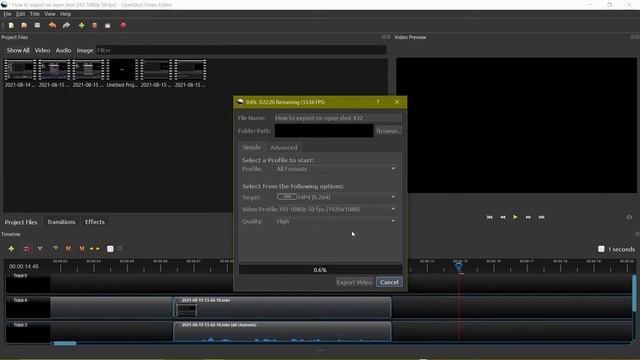This screenshot has height=360, width=640.
Task: Click the Undo arrow icon
Action: [x=52, y=25]
